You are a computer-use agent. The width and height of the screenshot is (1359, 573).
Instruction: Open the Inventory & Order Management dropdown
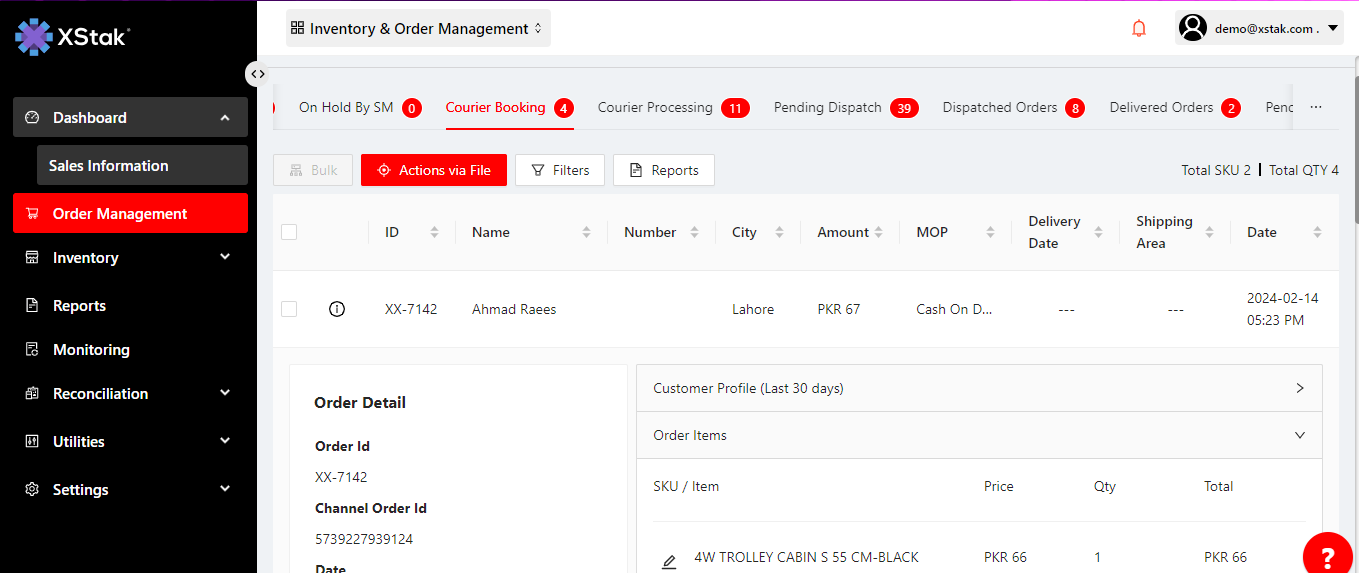pyautogui.click(x=417, y=29)
